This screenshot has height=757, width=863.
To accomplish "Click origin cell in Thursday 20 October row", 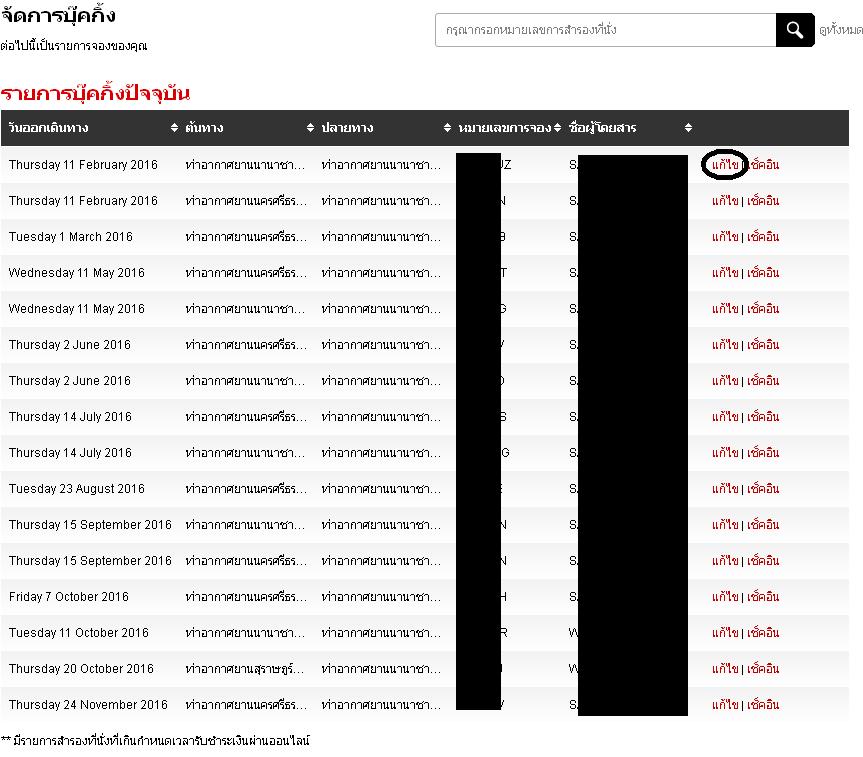I will [245, 668].
